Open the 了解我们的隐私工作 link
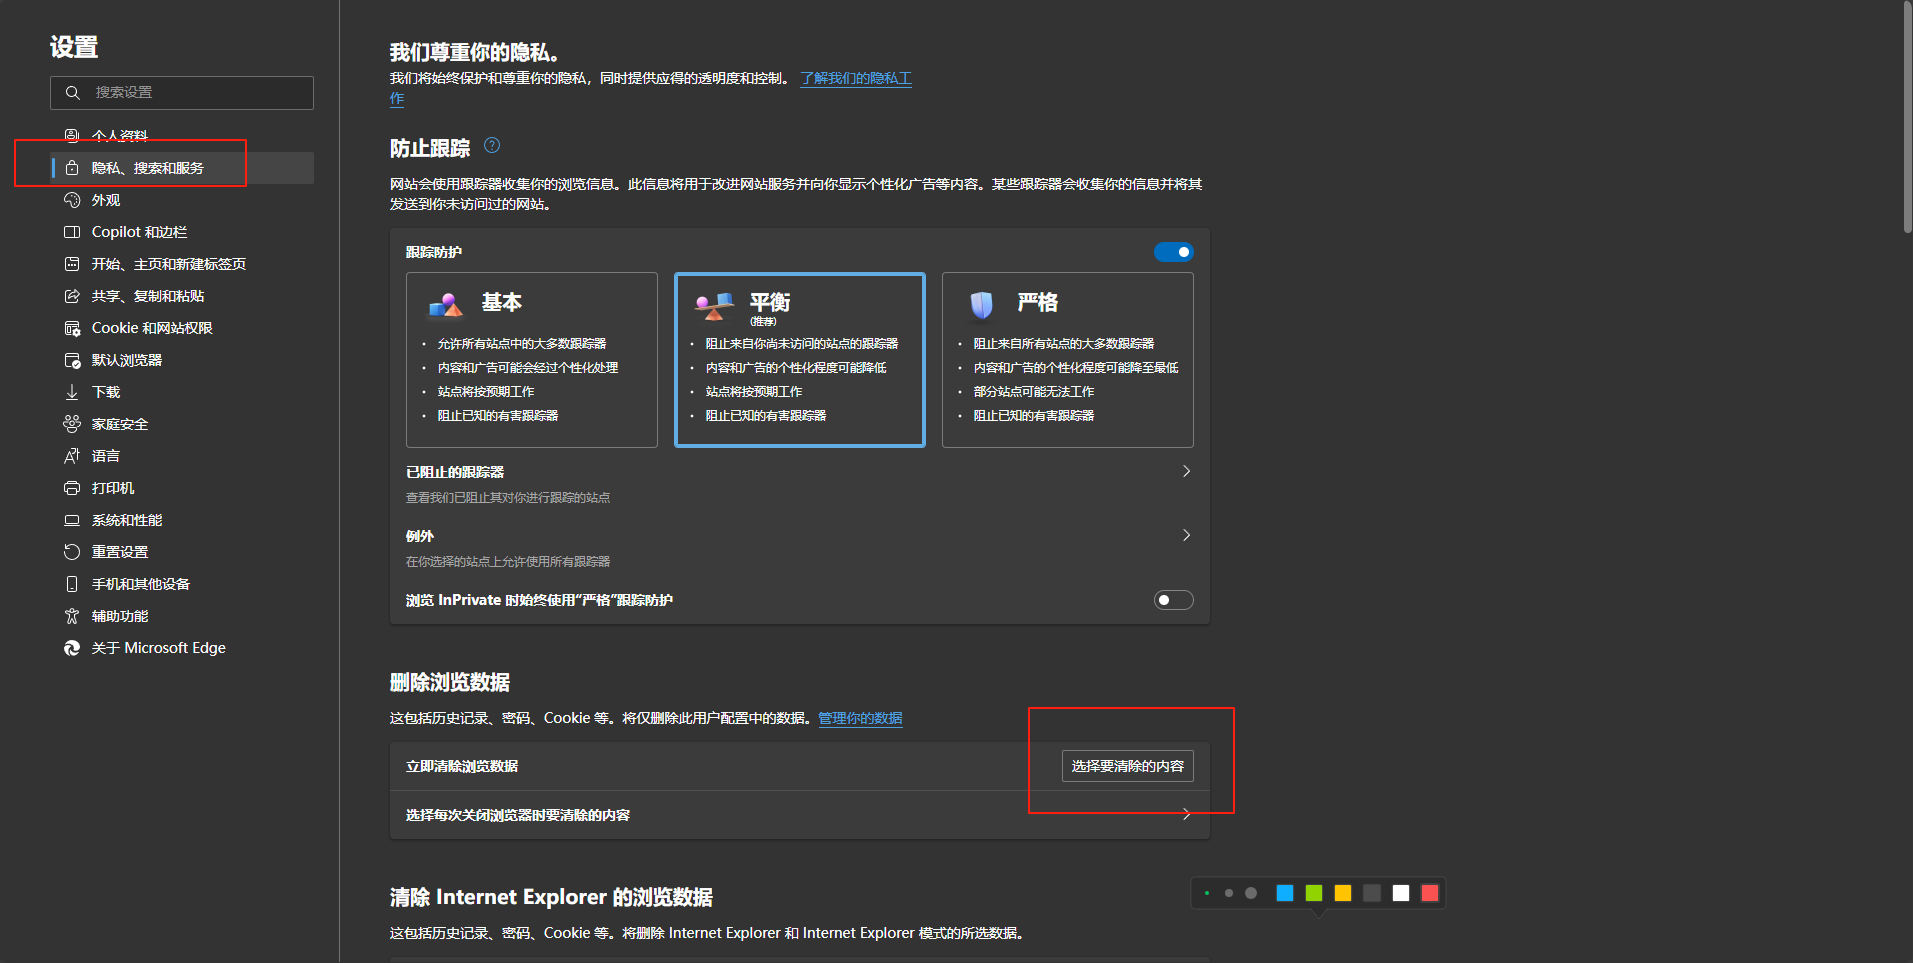 point(856,78)
